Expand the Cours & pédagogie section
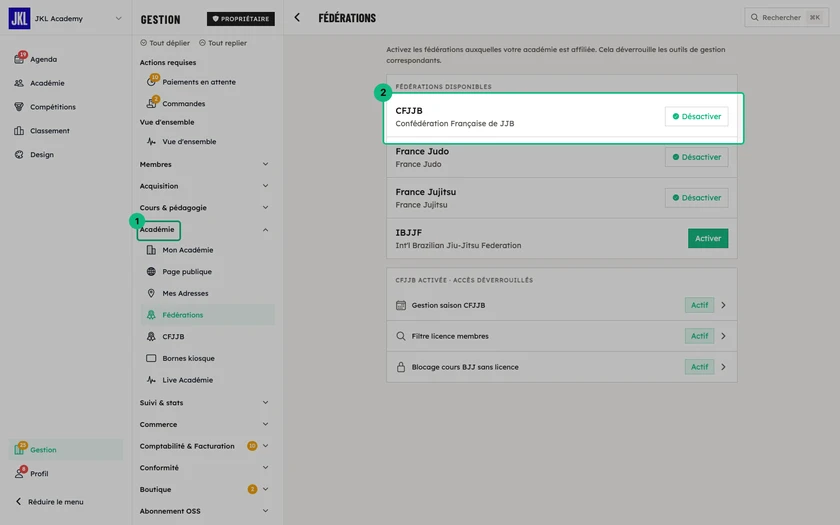The image size is (840, 525). (x=265, y=207)
